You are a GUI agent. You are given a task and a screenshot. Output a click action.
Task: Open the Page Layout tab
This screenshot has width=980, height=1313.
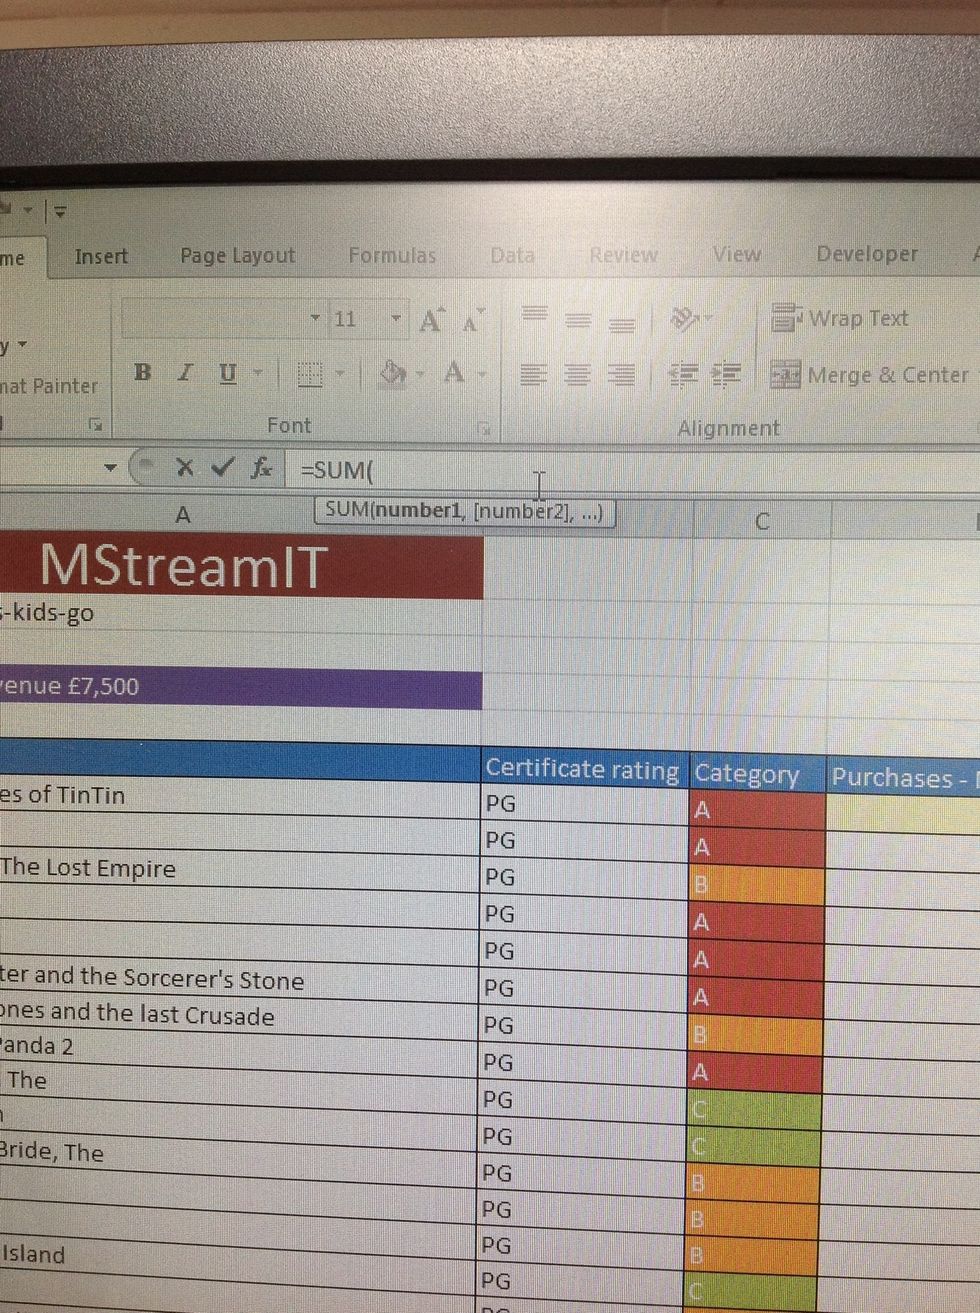pyautogui.click(x=237, y=256)
